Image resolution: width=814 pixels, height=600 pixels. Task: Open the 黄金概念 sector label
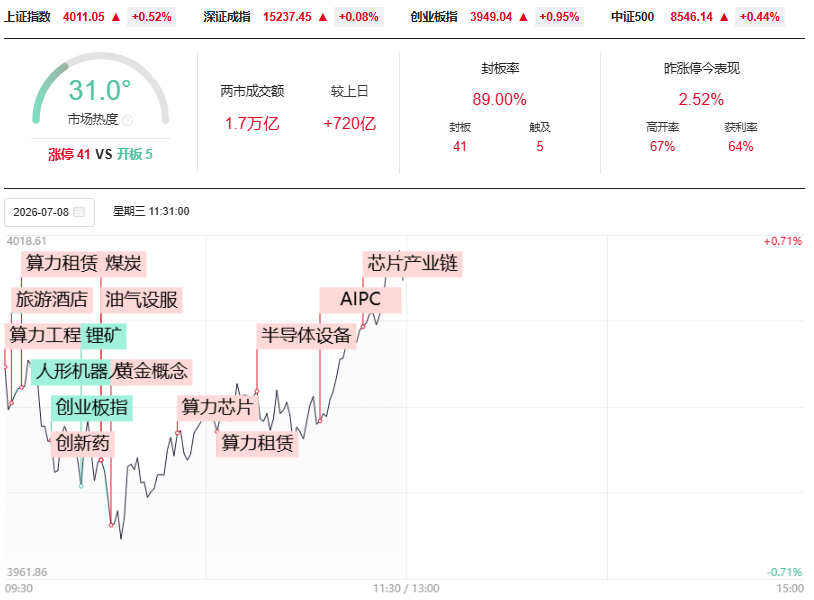point(151,371)
